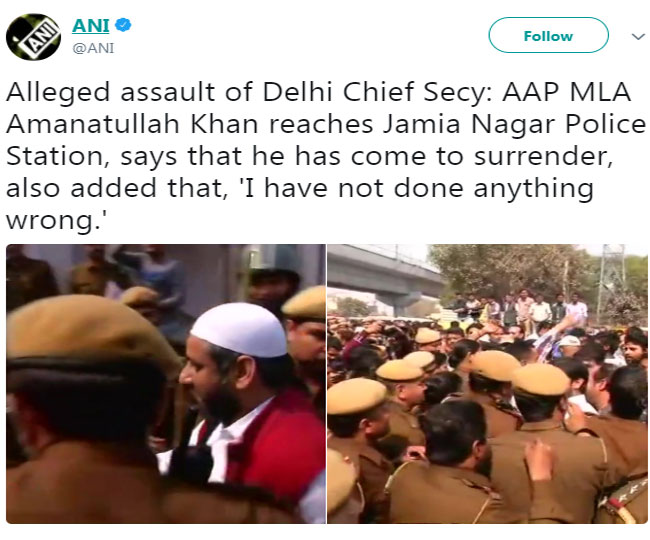Open the left photo of the capped man

click(165, 384)
